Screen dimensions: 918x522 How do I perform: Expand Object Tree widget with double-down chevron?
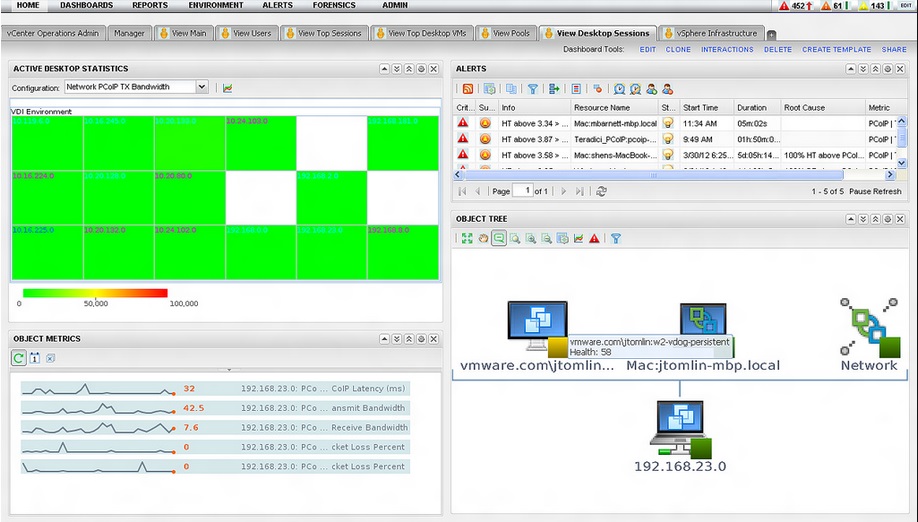point(863,219)
